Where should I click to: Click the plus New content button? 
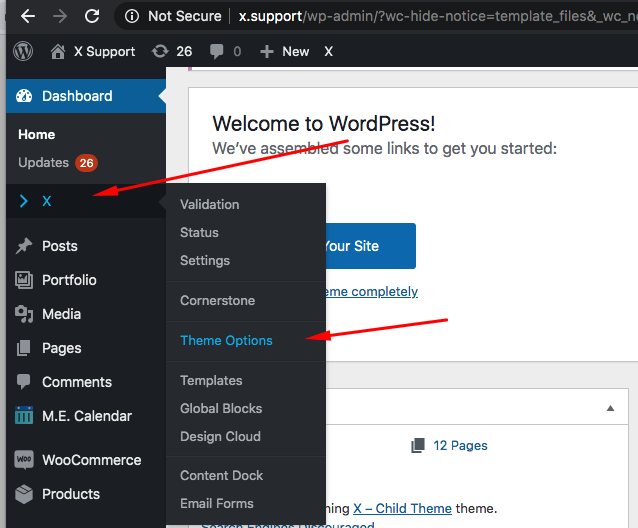coord(284,51)
